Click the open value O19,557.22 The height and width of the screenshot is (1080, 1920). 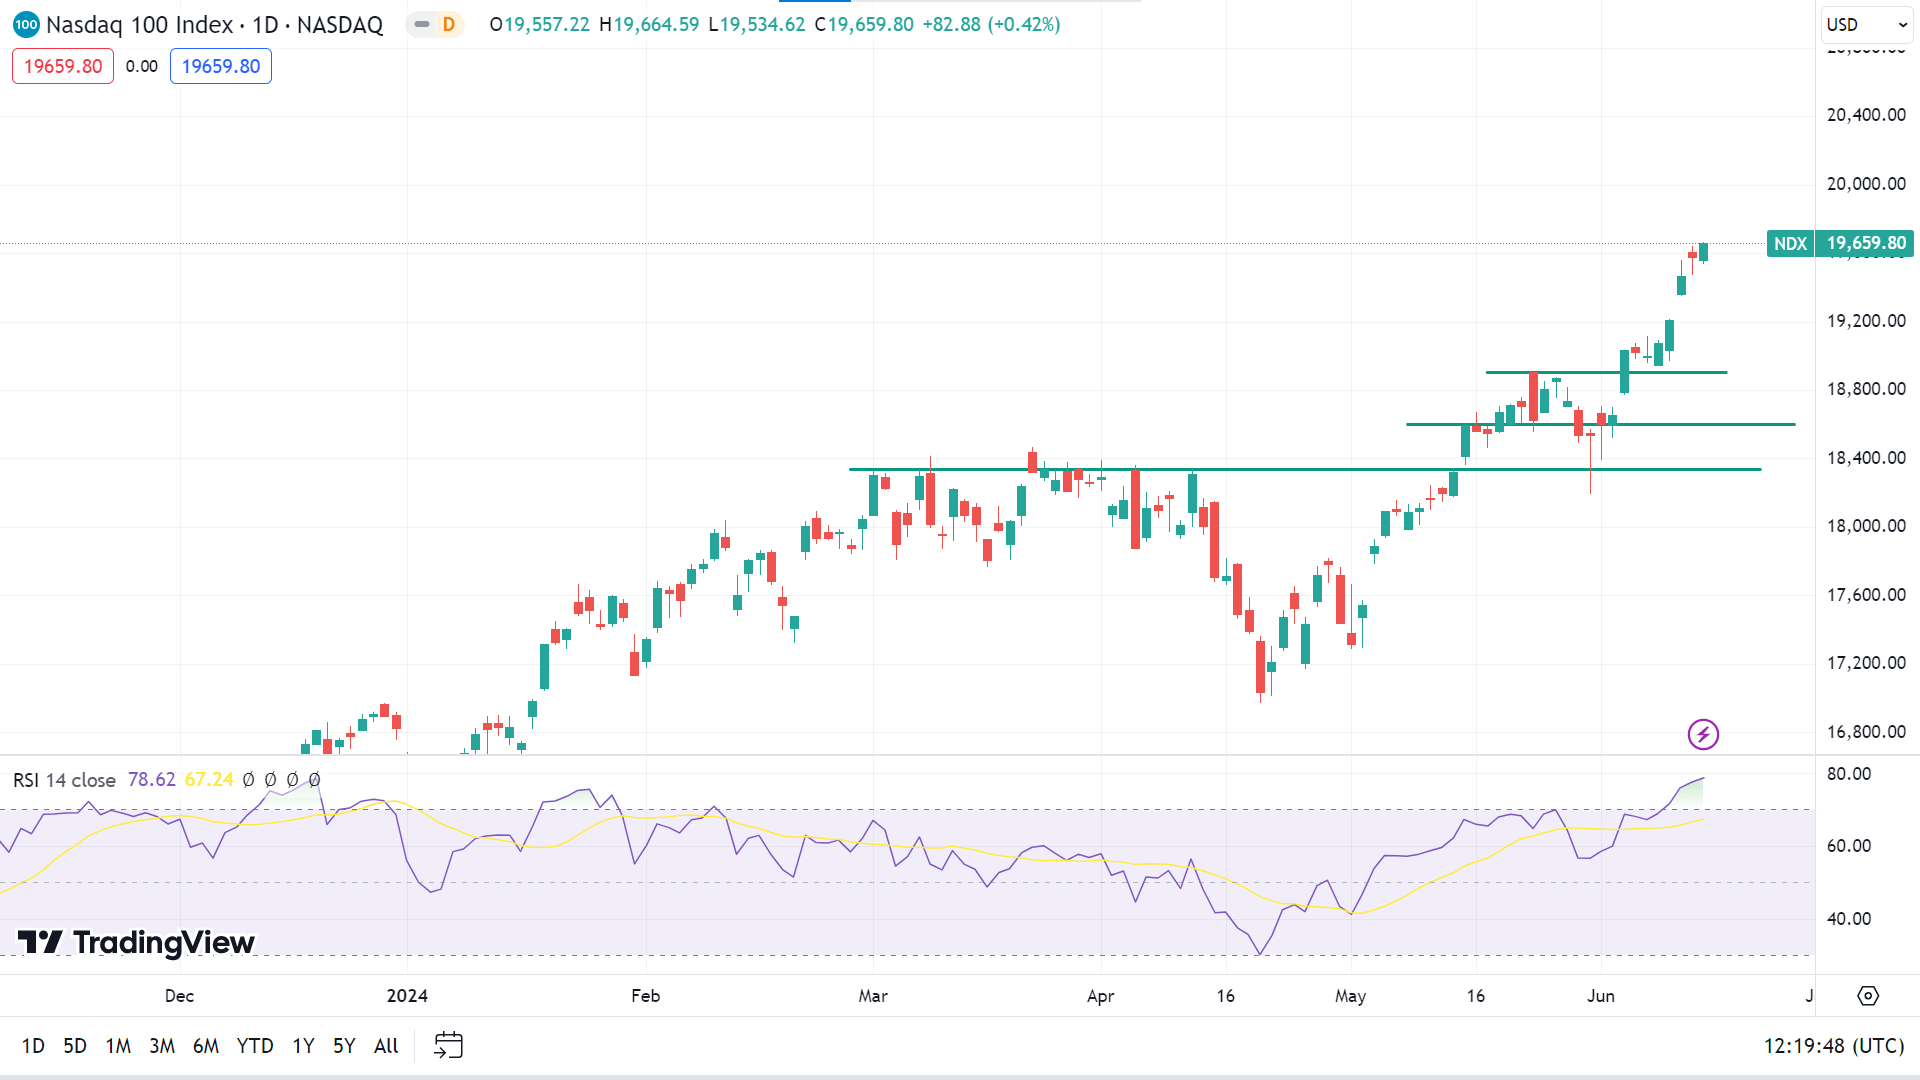click(x=540, y=24)
